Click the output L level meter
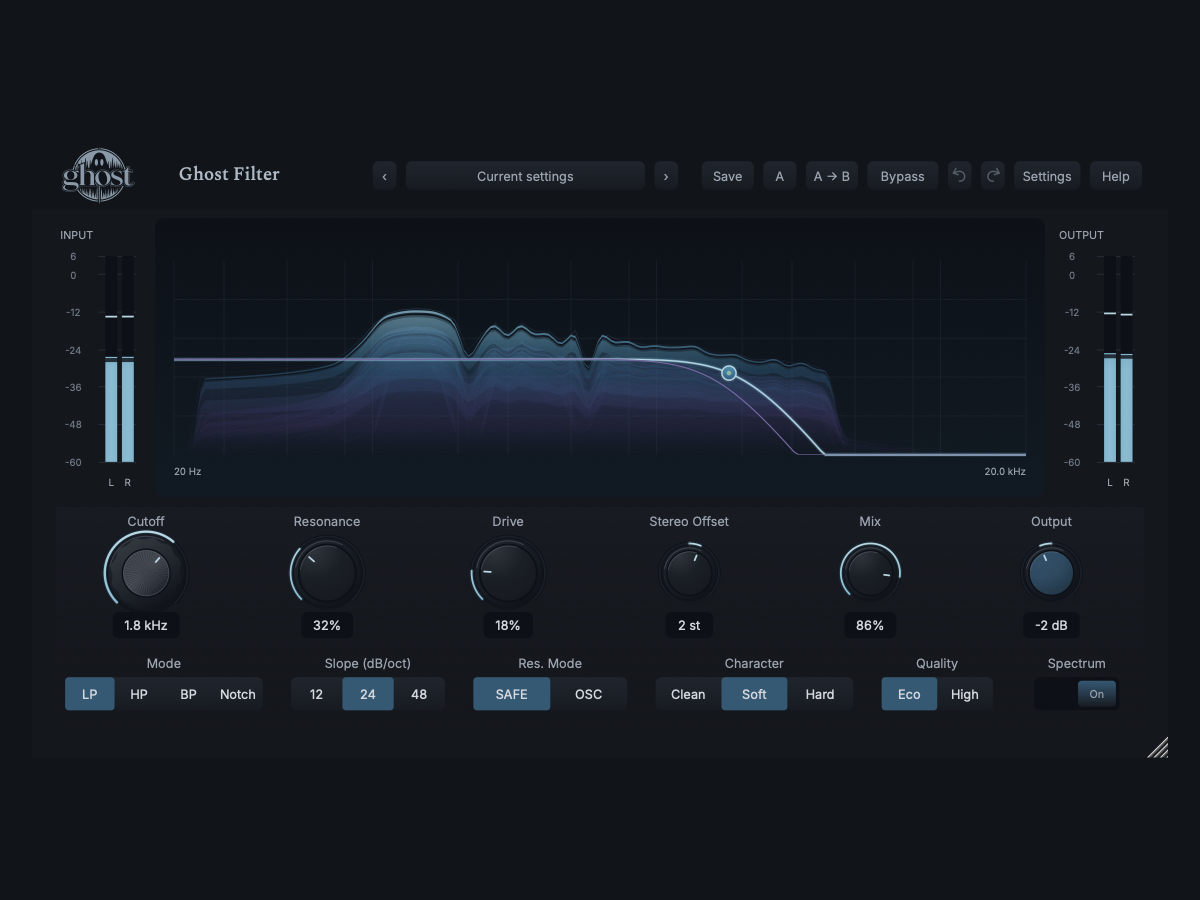 (1110, 359)
